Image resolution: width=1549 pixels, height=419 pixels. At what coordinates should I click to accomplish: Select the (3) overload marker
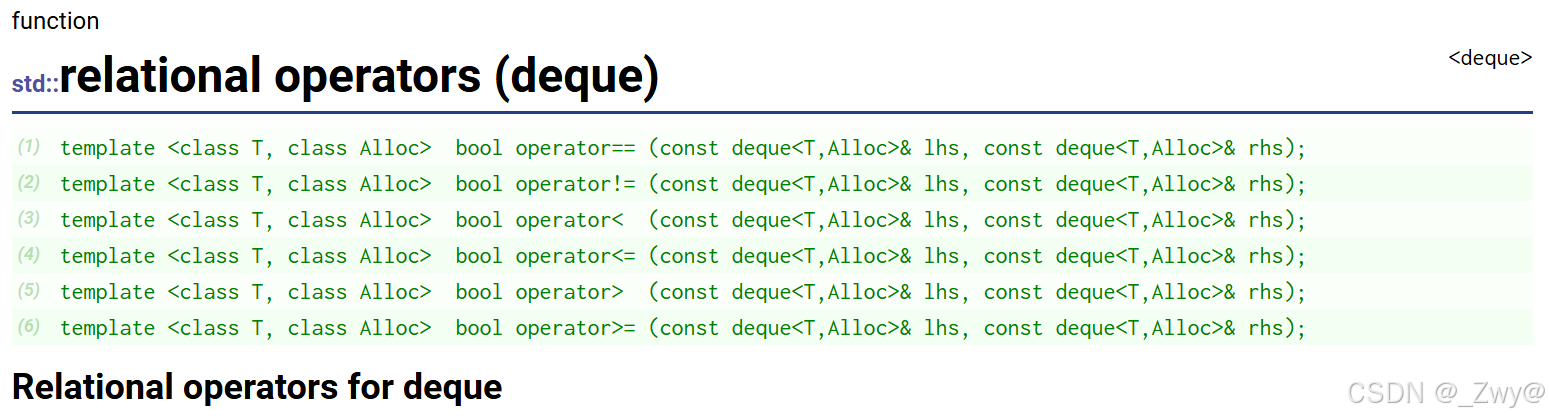click(x=29, y=219)
